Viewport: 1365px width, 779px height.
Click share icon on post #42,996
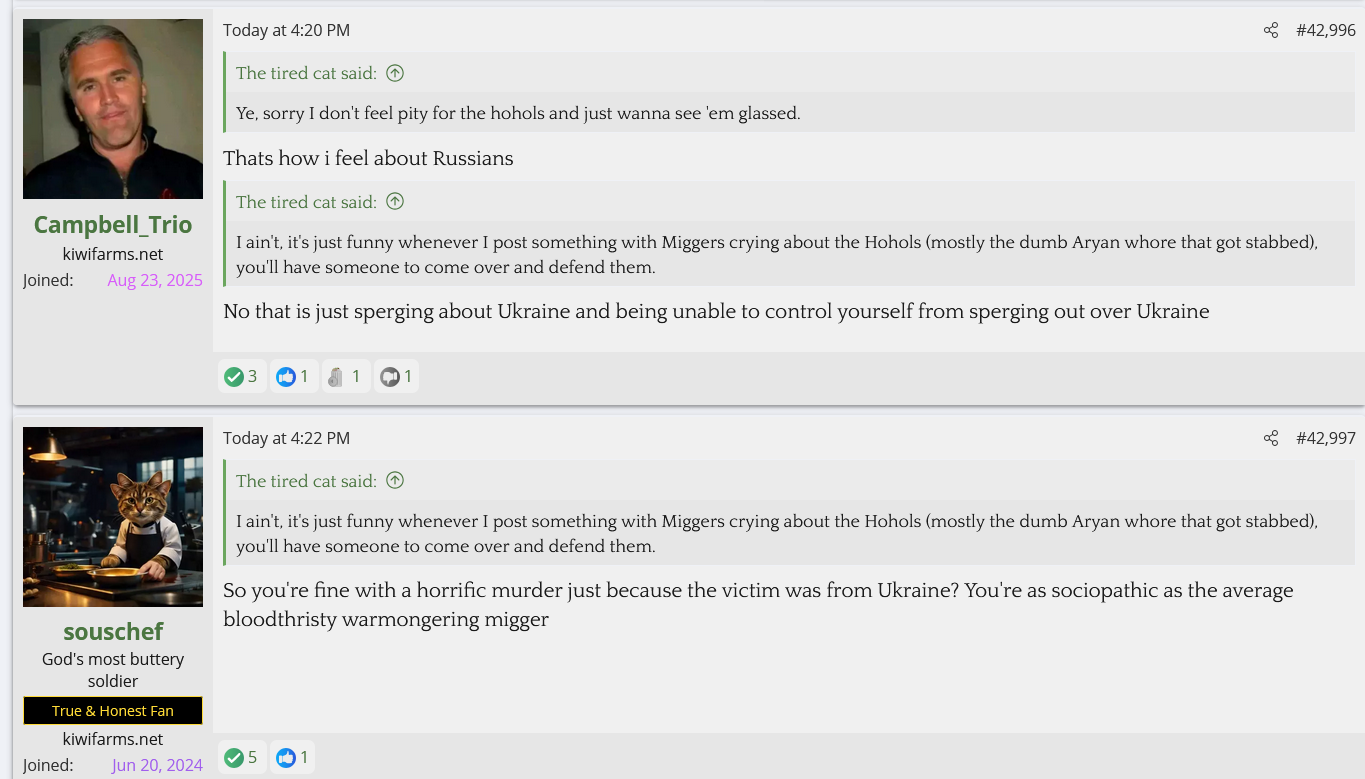pyautogui.click(x=1270, y=30)
